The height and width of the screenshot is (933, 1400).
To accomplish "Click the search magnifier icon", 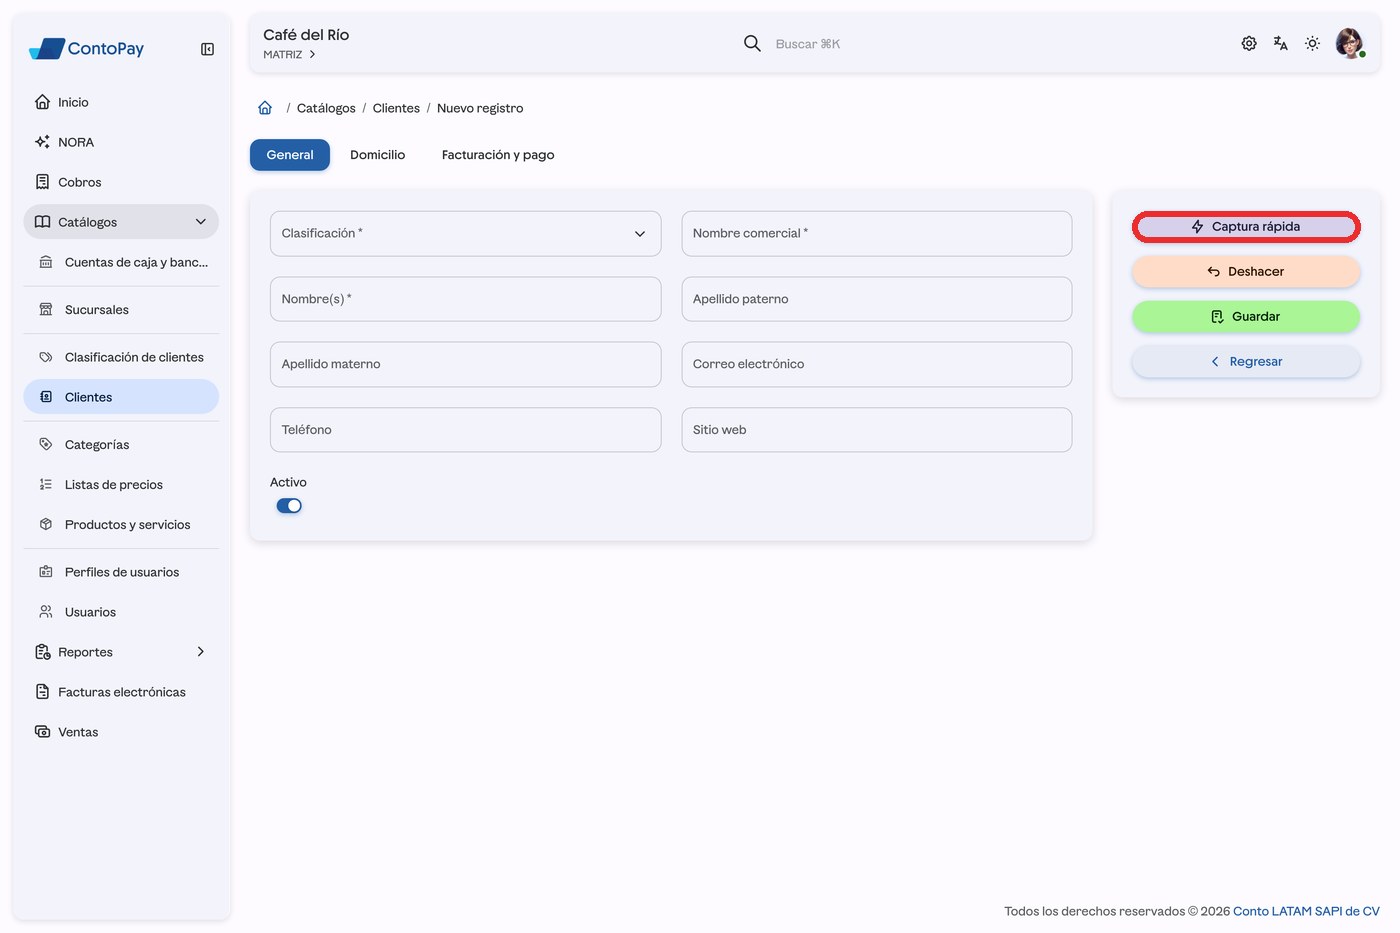I will click(752, 43).
